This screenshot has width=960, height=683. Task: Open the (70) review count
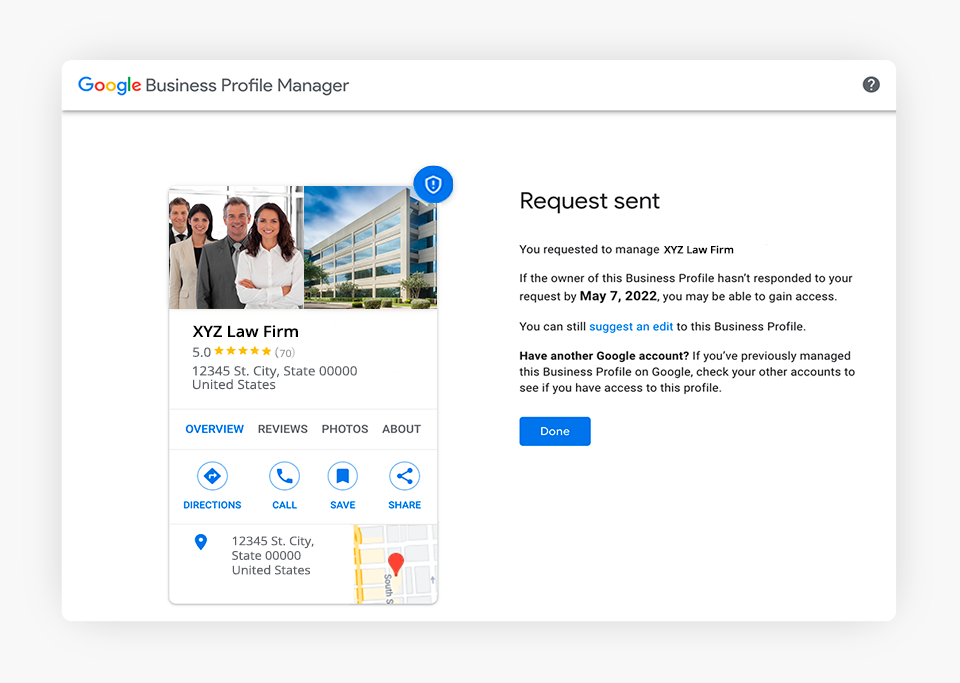click(x=285, y=353)
